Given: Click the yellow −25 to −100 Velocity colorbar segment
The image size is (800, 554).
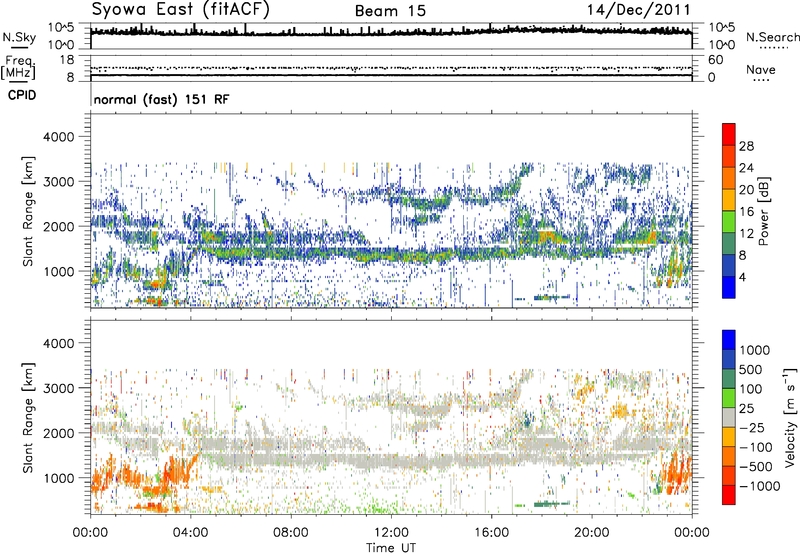Looking at the screenshot, I should click(x=729, y=437).
